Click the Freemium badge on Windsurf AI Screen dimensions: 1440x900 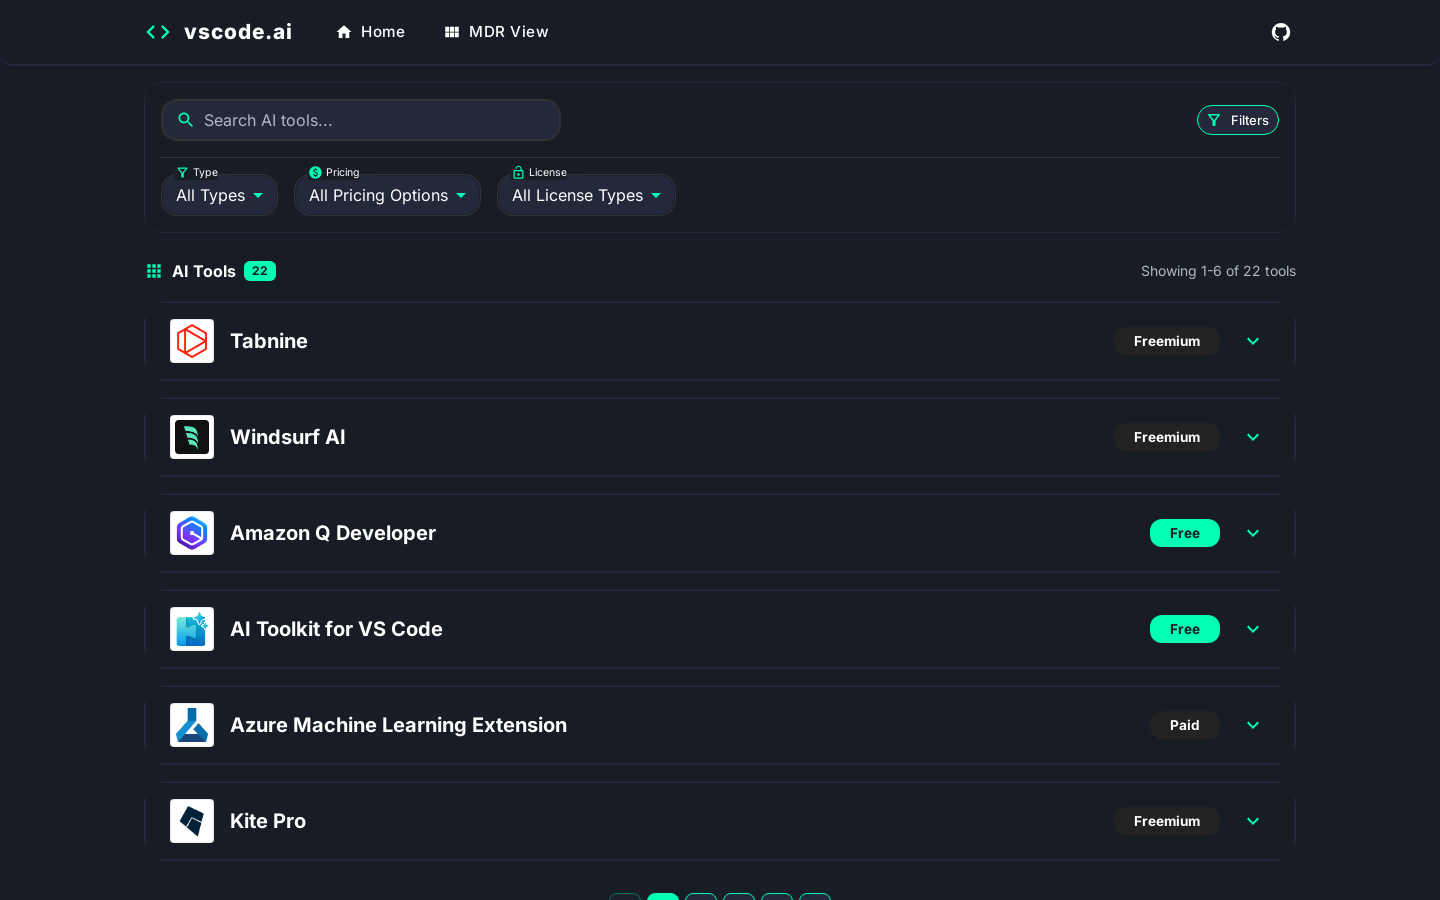(x=1167, y=437)
